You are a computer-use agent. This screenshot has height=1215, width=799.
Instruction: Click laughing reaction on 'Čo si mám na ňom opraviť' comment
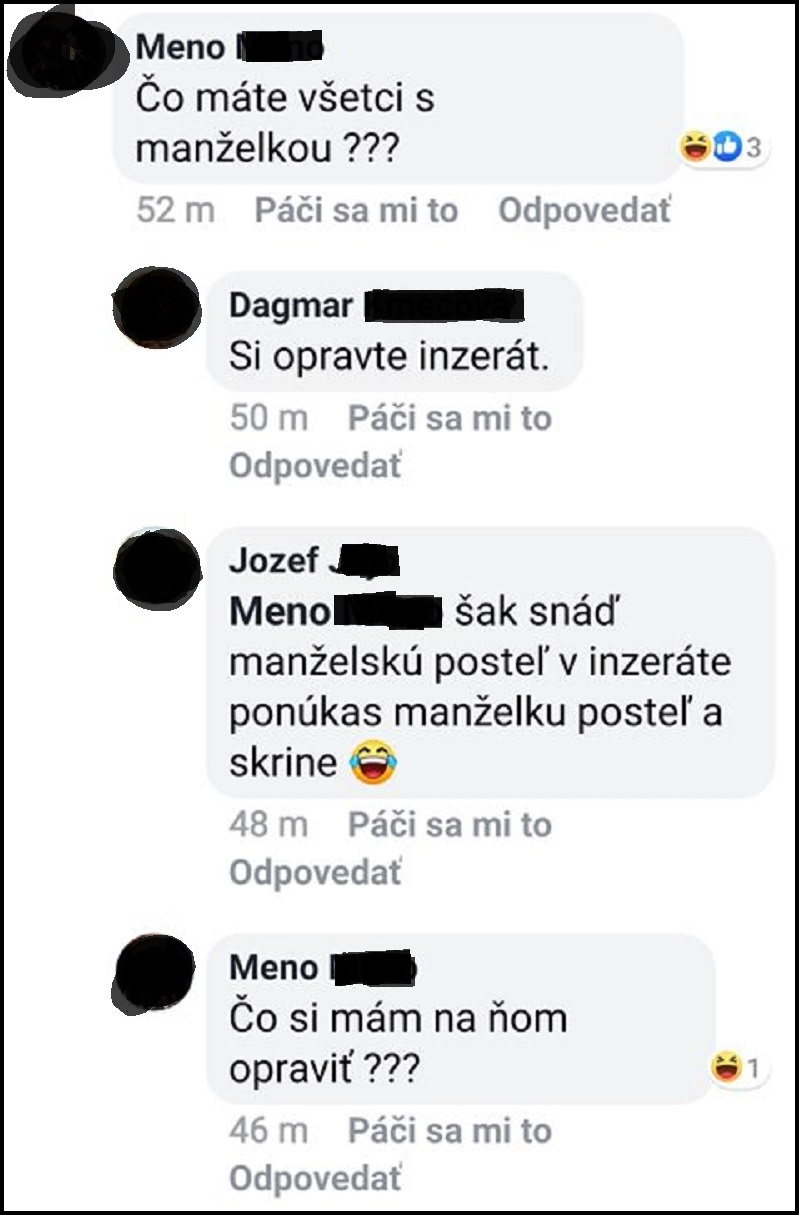click(x=724, y=1069)
